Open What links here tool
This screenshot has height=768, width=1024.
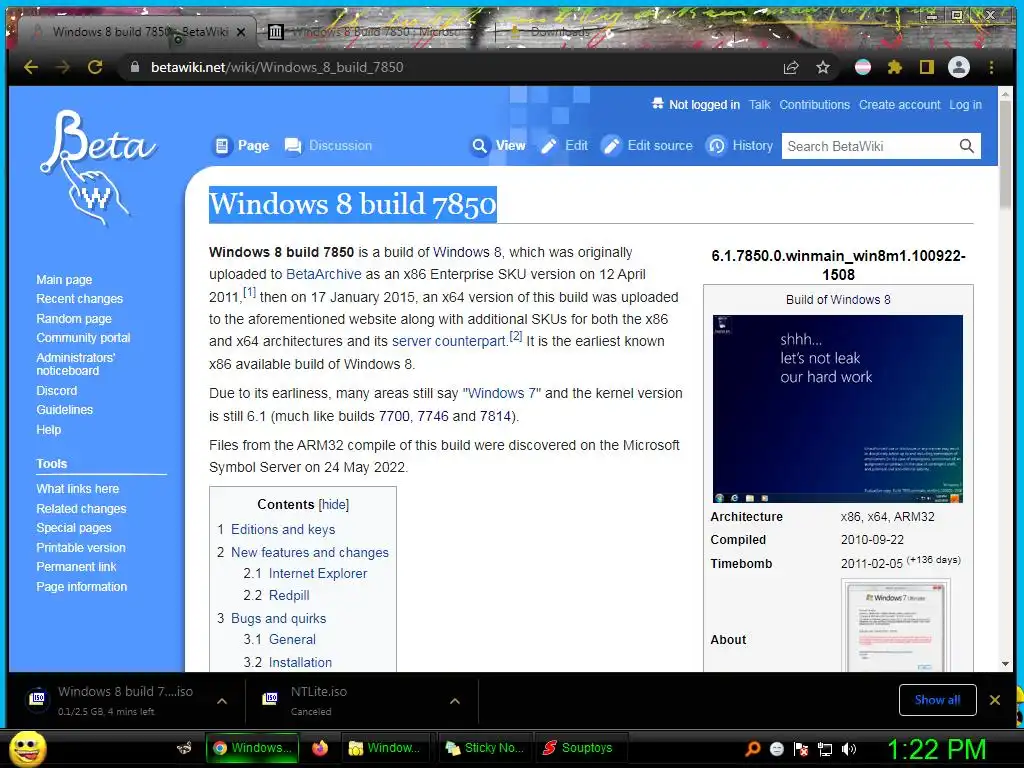[78, 488]
